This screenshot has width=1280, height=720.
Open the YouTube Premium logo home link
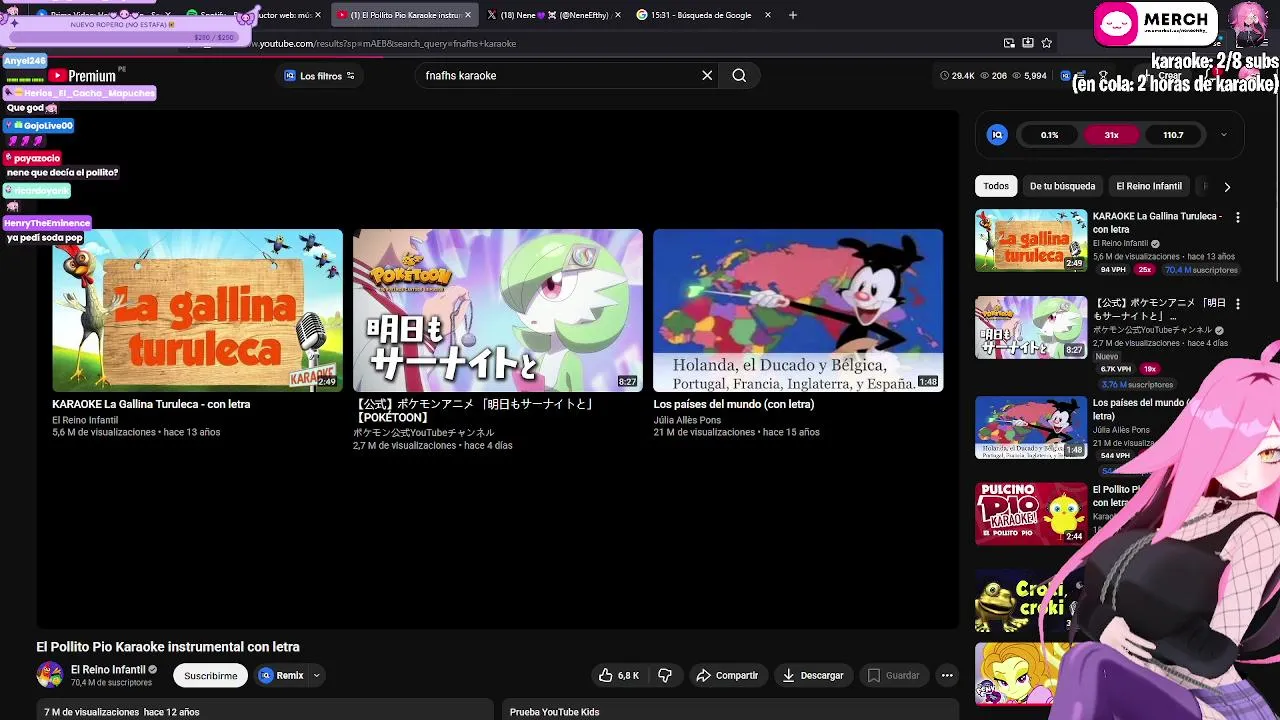[x=84, y=76]
